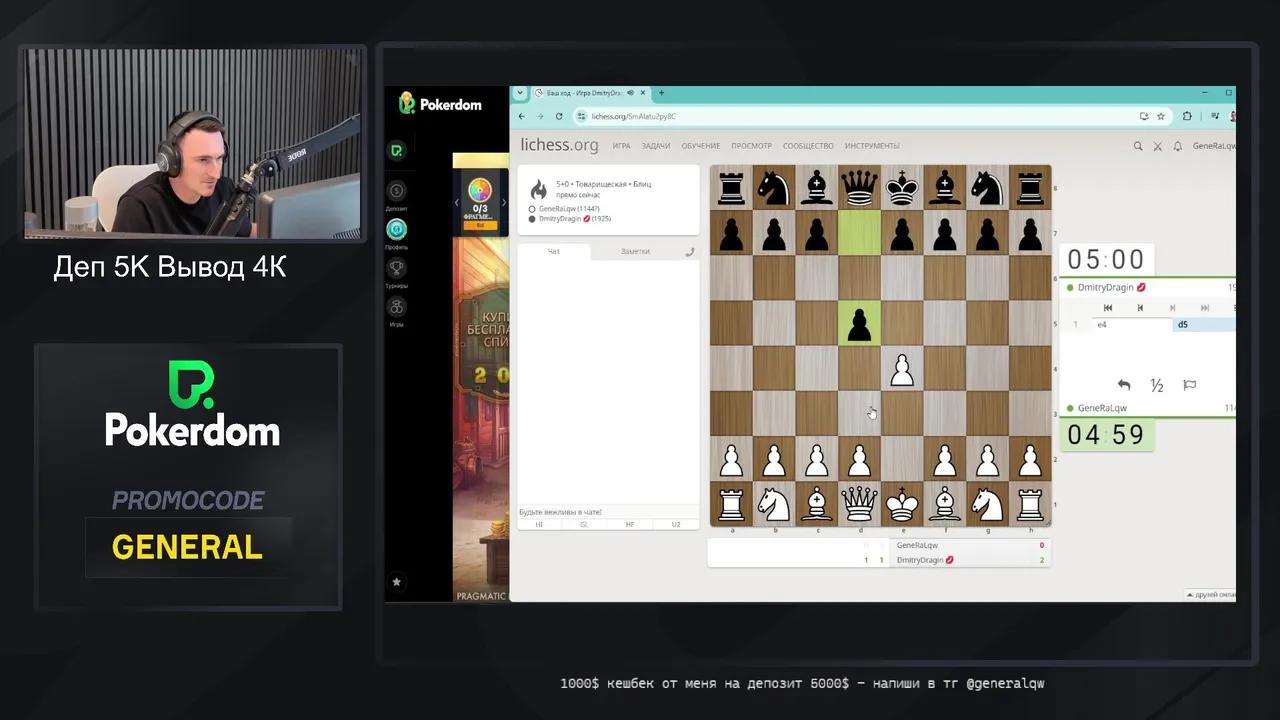Click the blitz flame icon in game info
Viewport: 1280px width, 720px height.
tap(538, 189)
